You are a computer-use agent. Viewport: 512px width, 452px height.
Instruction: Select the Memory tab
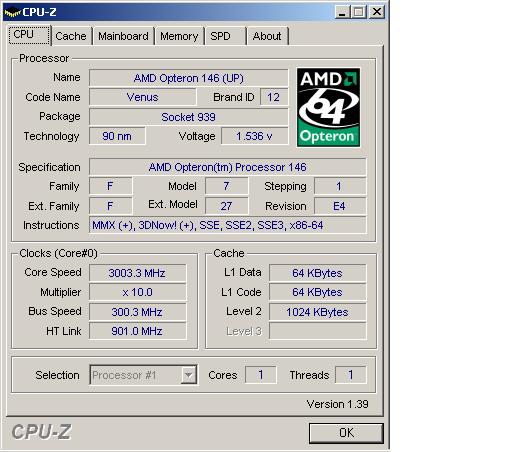coord(179,36)
